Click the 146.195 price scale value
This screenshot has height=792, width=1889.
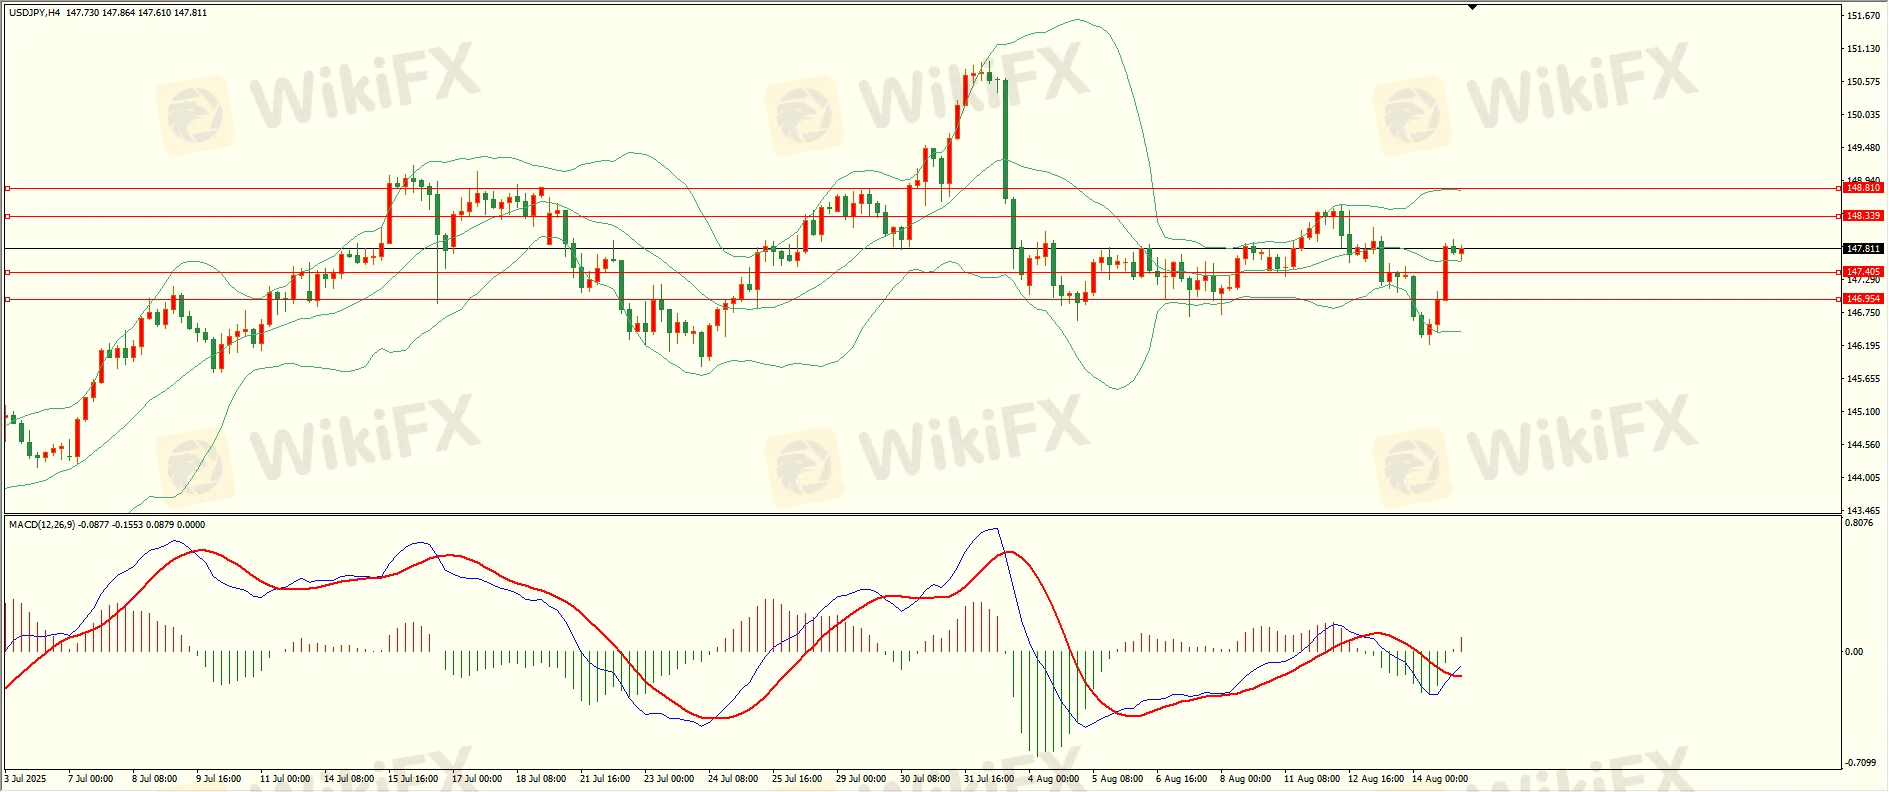click(1863, 346)
